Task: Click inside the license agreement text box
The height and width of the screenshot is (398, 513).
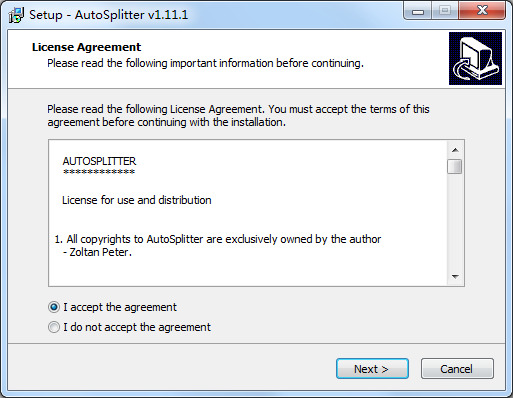Action: (x=248, y=213)
